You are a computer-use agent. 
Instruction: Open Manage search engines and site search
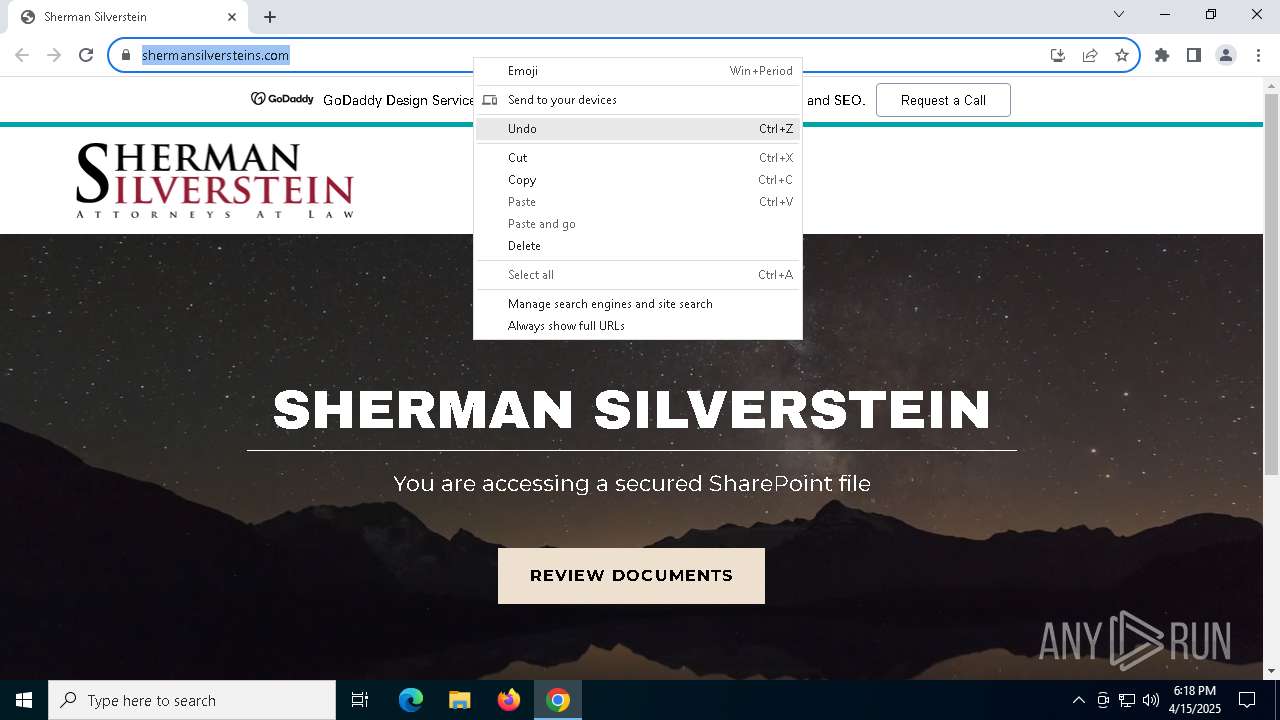pos(638,304)
